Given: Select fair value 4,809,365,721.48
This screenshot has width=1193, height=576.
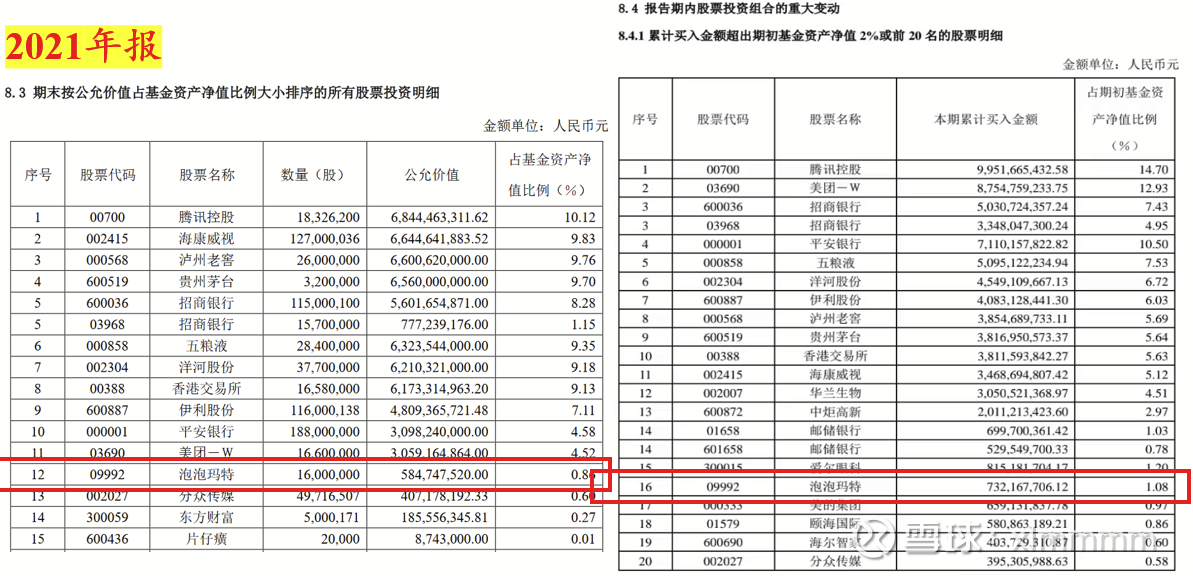Looking at the screenshot, I should (x=440, y=410).
